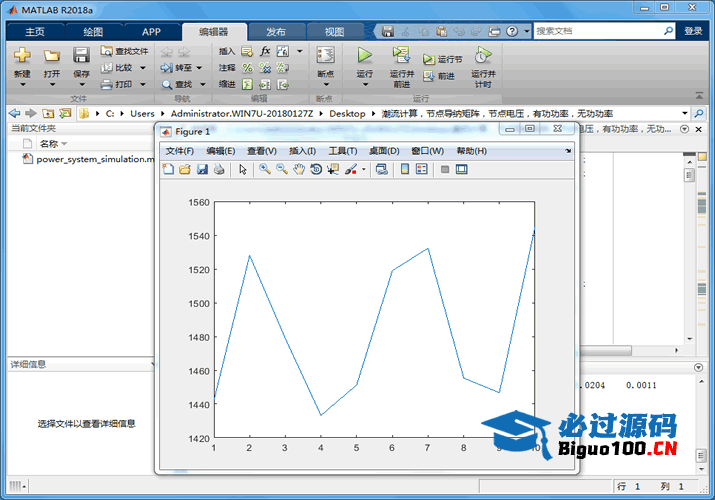
Task: Open the 保存 dropdown arrow
Action: point(82,85)
